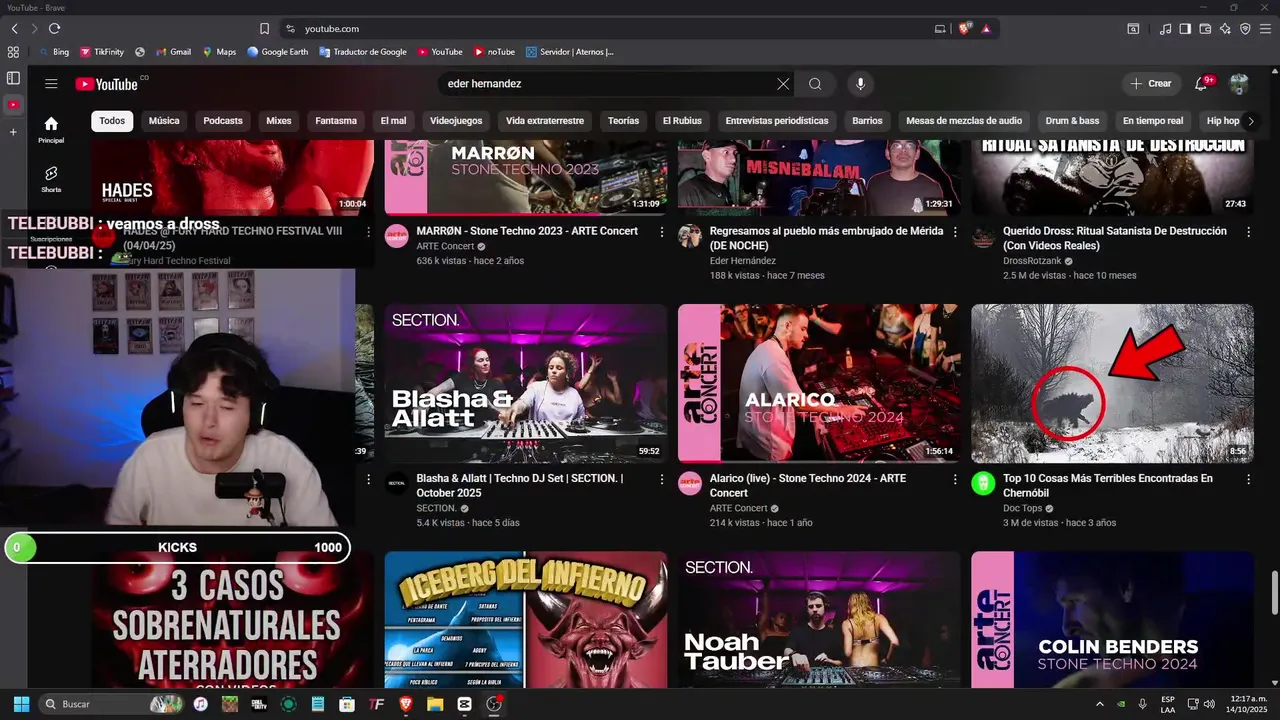Toggle the Brave sidebar panel
Screen dimensions: 1280x720
click(1185, 29)
